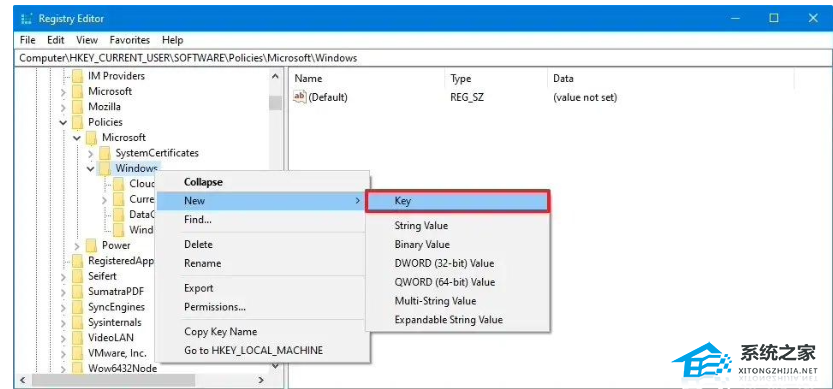Choose Collapse in the context menu
Viewport: 833px width, 389px height.
pos(262,182)
